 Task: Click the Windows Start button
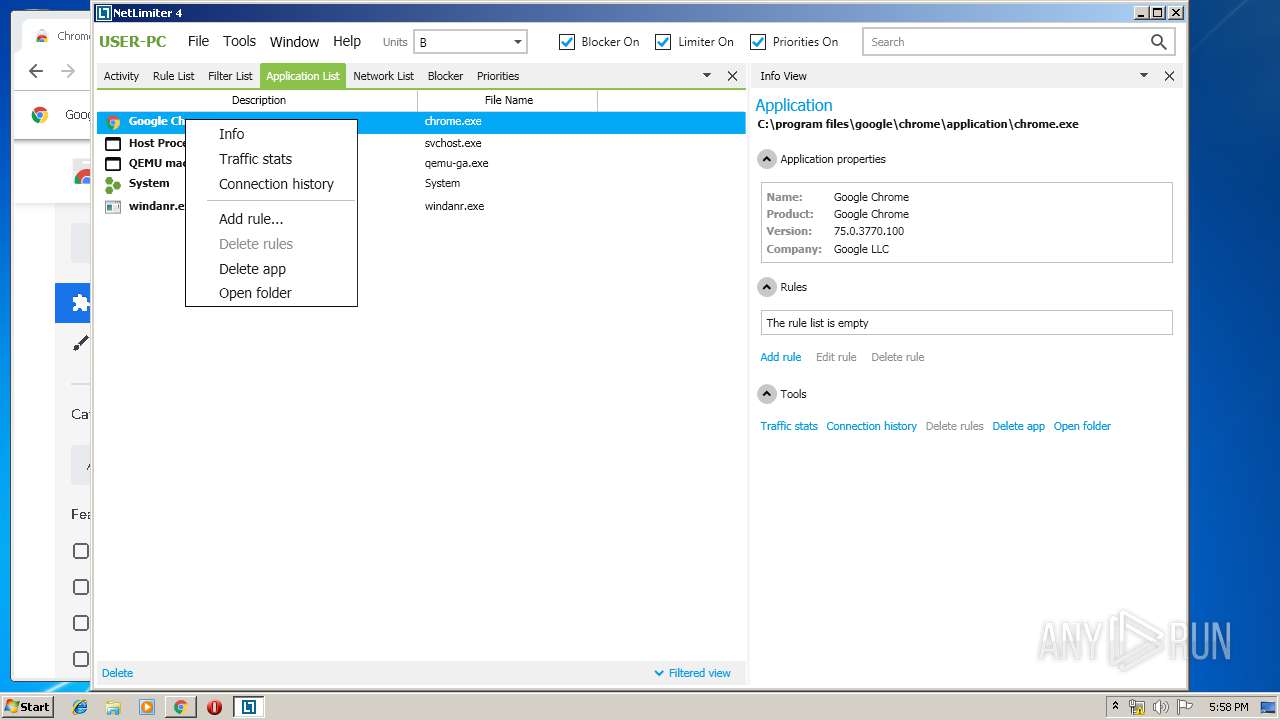(27, 707)
